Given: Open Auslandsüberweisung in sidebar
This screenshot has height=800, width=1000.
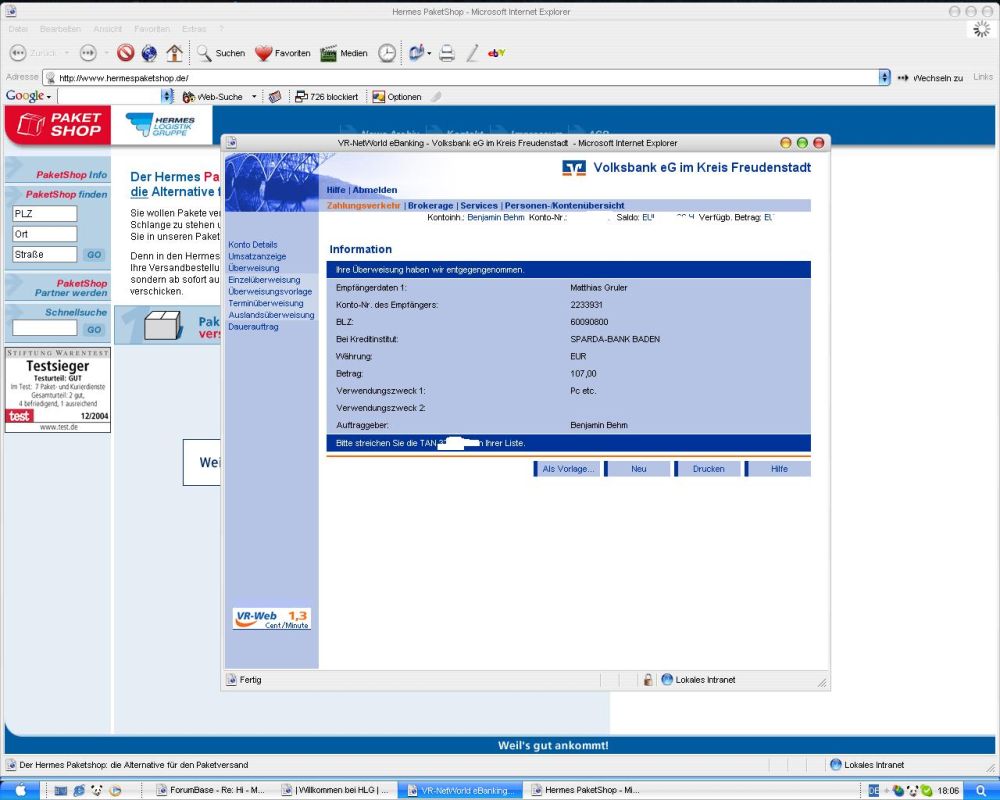Looking at the screenshot, I should [x=271, y=315].
